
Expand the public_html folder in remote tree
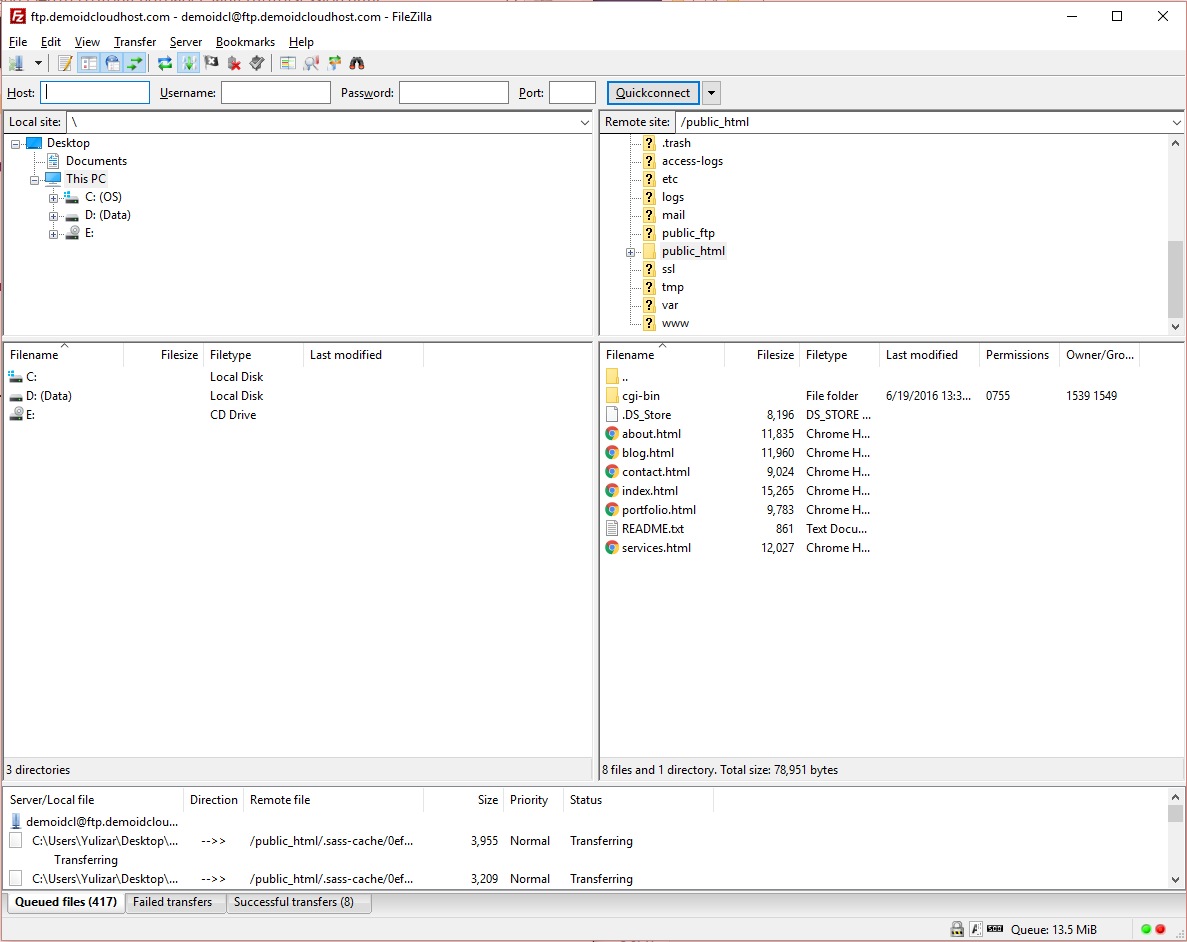click(630, 251)
